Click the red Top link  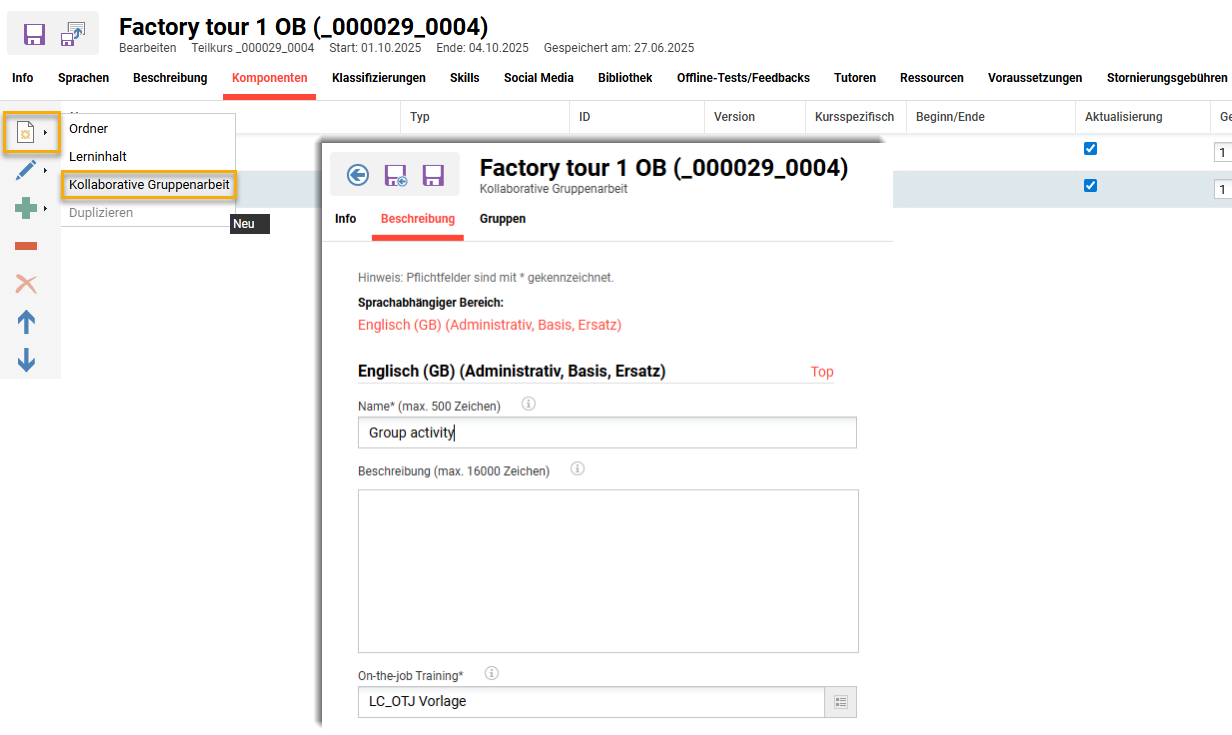pos(821,372)
